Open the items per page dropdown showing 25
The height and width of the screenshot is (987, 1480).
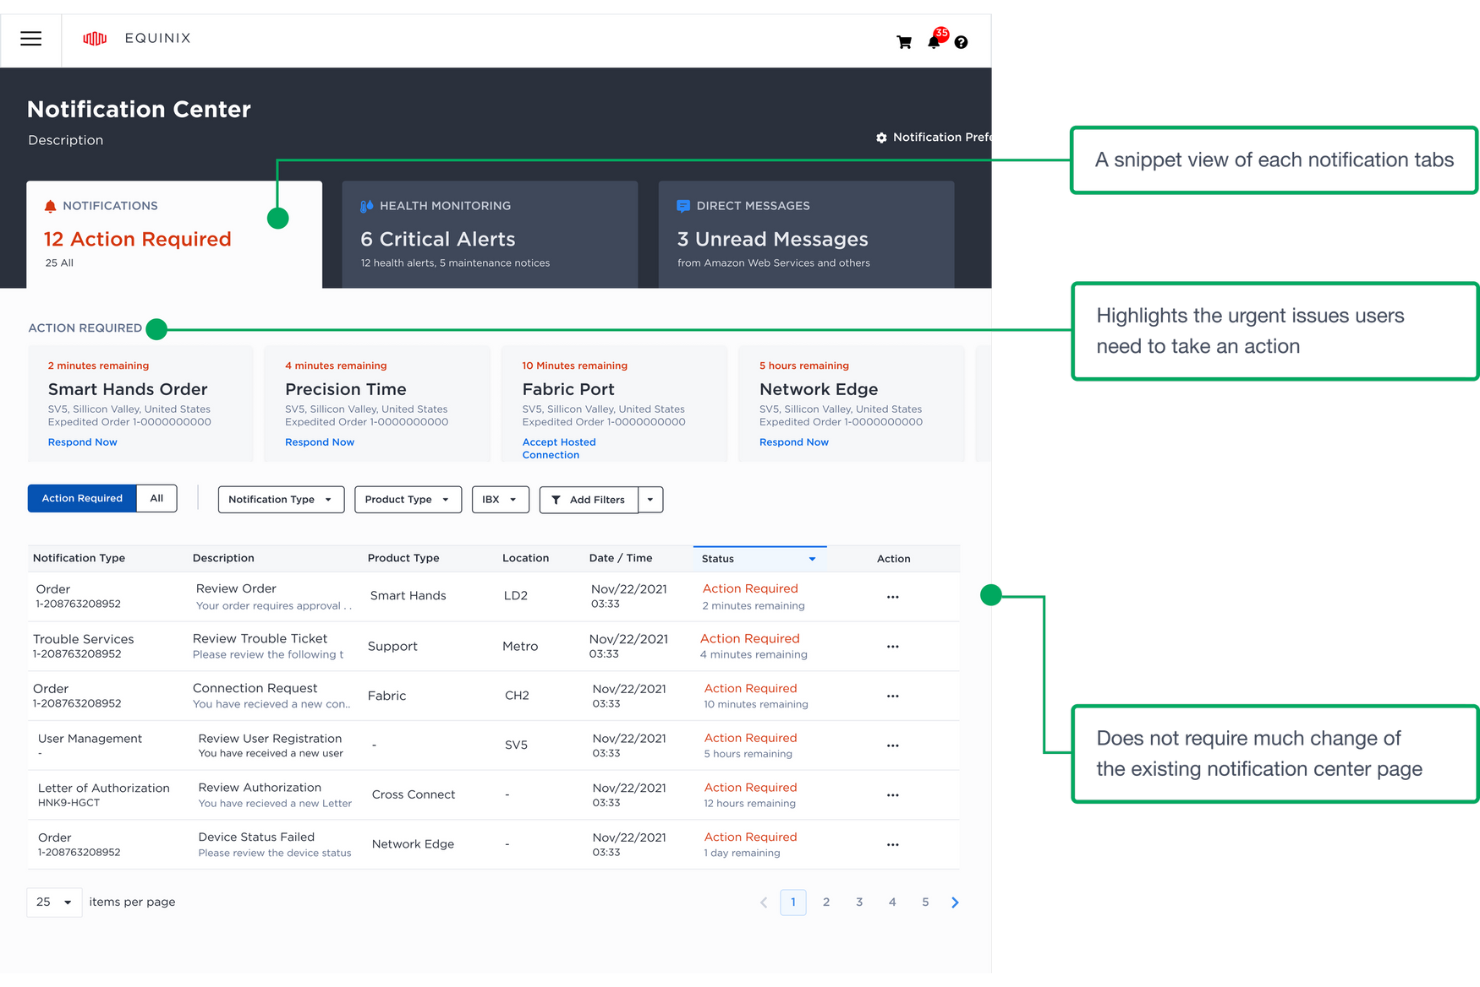pyautogui.click(x=52, y=901)
